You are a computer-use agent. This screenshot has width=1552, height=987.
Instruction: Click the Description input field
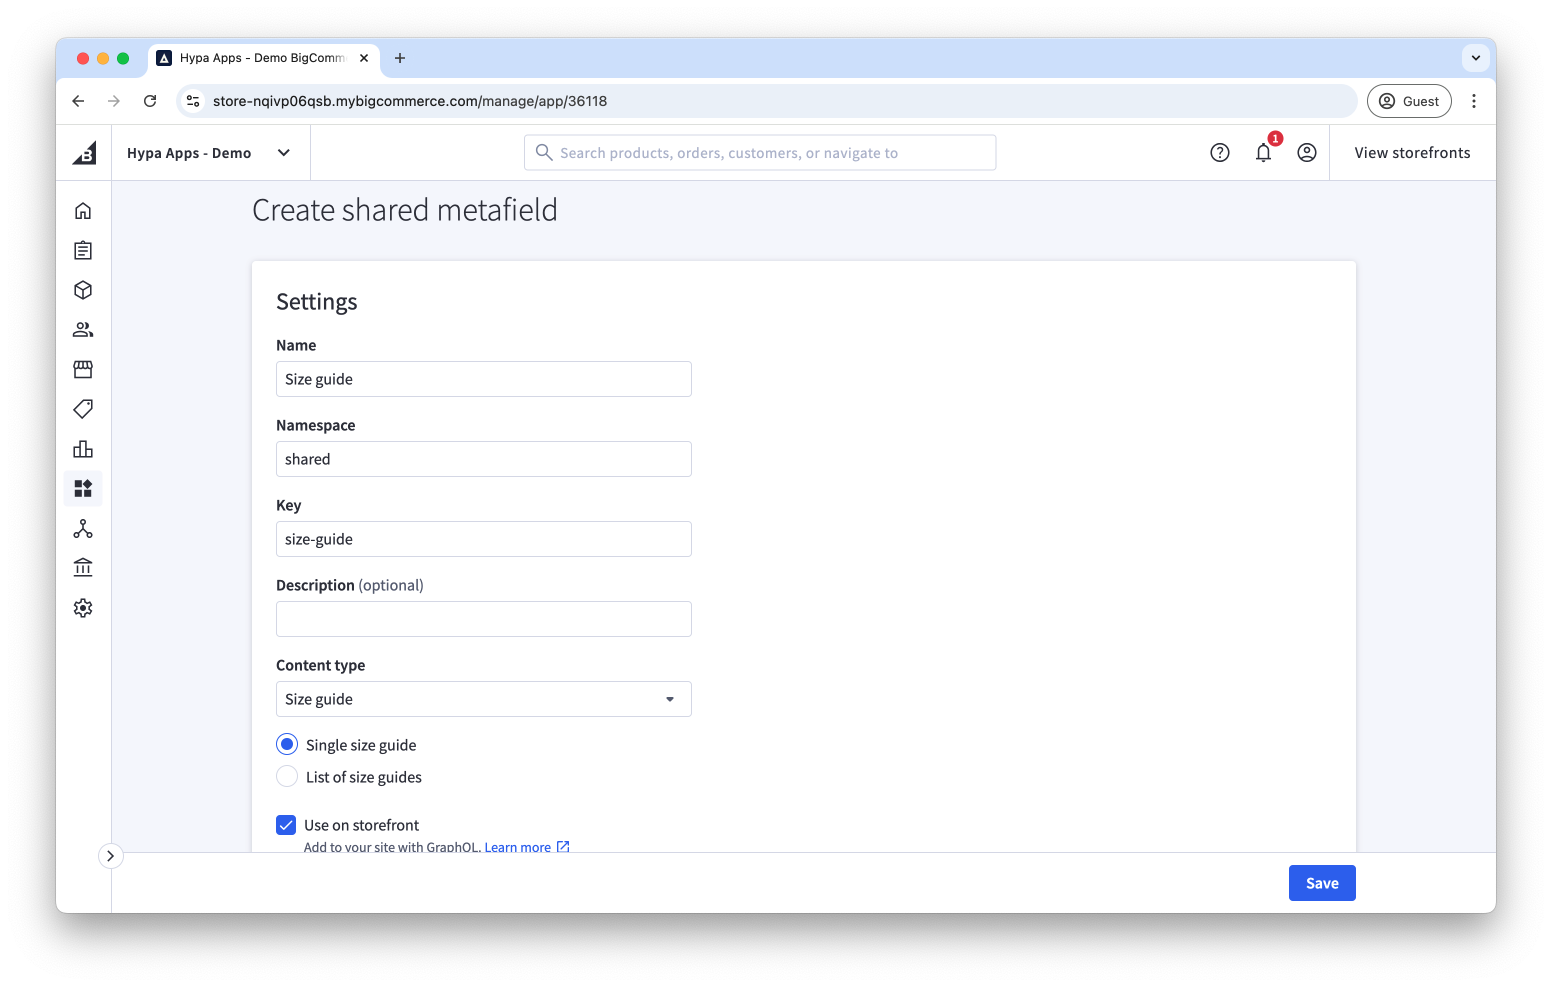coord(484,619)
